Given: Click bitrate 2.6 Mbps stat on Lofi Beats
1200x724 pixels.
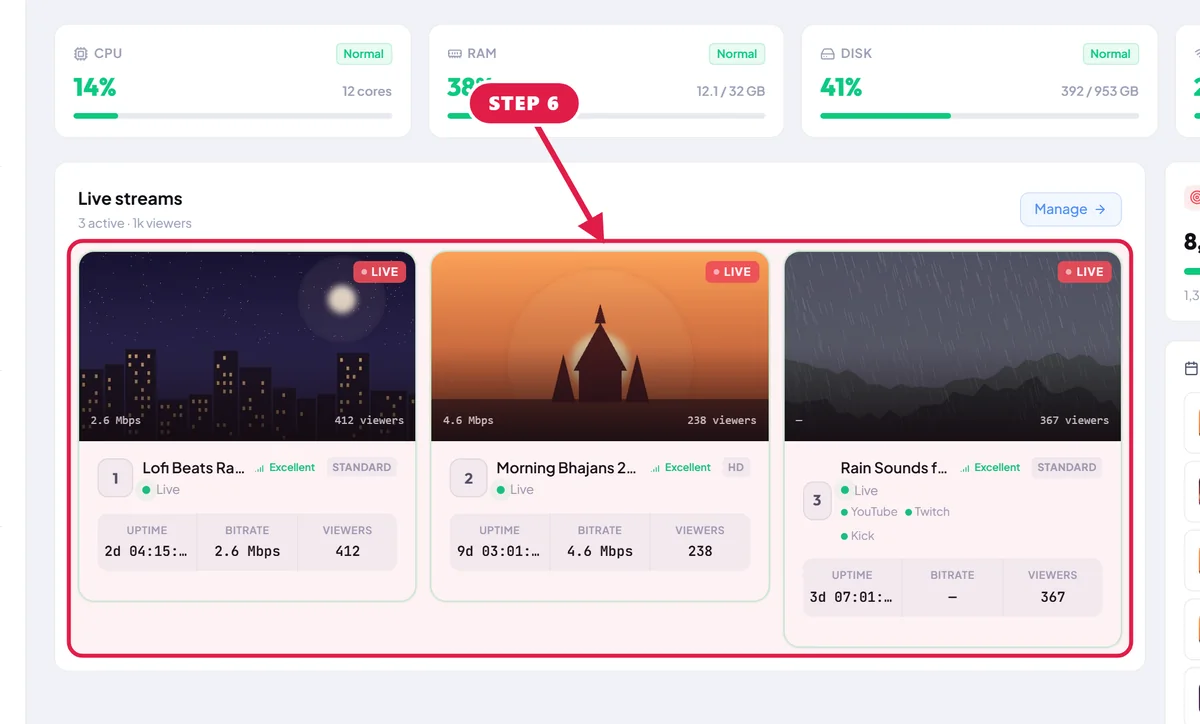Looking at the screenshot, I should pos(247,541).
